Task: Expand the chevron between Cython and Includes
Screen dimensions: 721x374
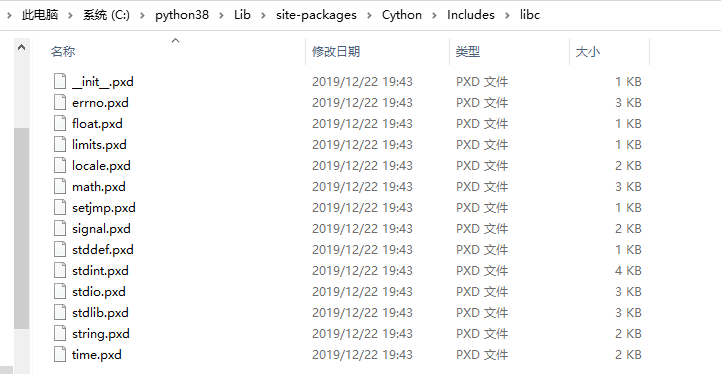Action: point(434,16)
